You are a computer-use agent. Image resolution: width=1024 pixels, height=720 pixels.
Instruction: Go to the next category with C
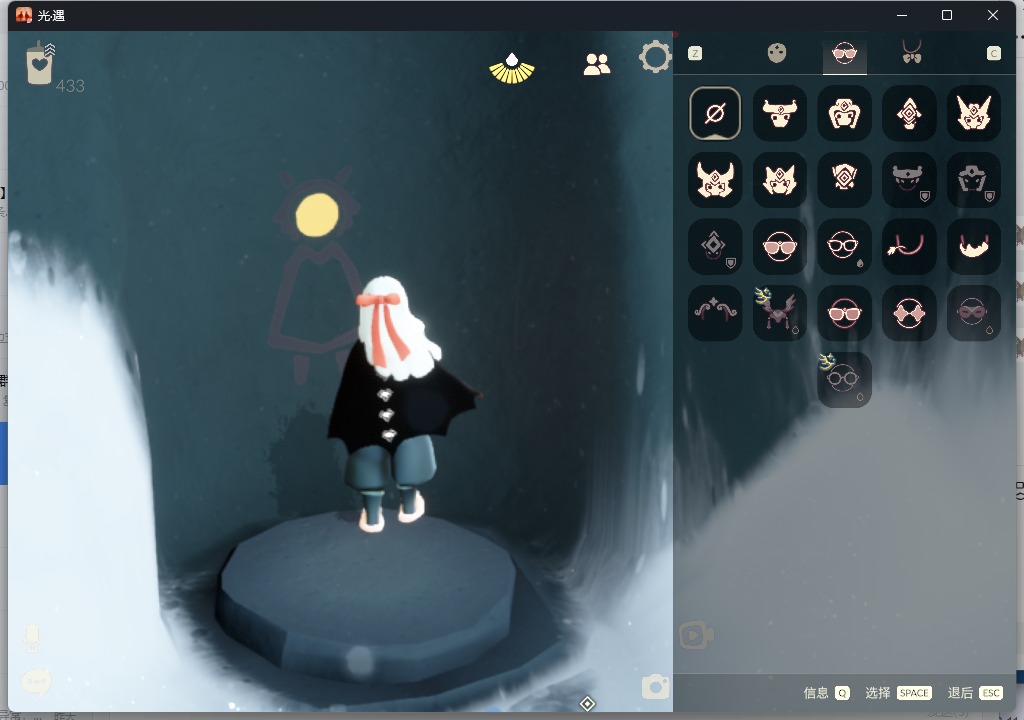(x=993, y=53)
